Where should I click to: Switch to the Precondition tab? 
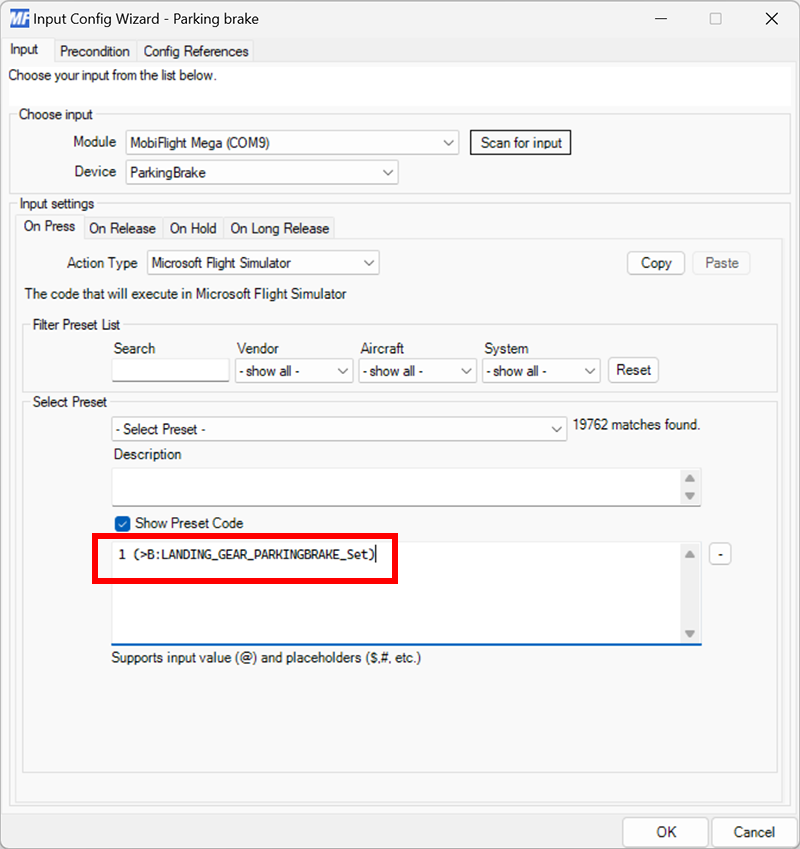(95, 51)
